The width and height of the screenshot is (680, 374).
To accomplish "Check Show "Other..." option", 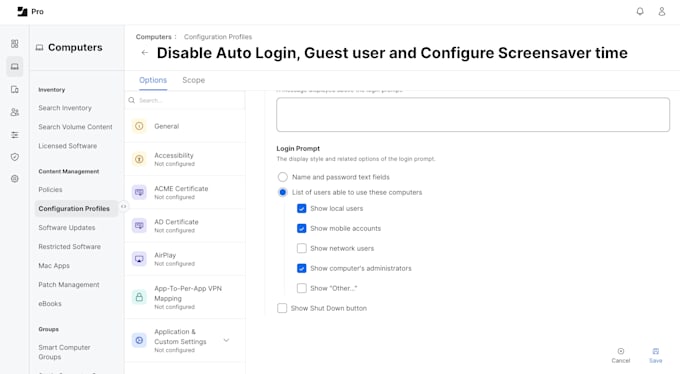I will (301, 288).
